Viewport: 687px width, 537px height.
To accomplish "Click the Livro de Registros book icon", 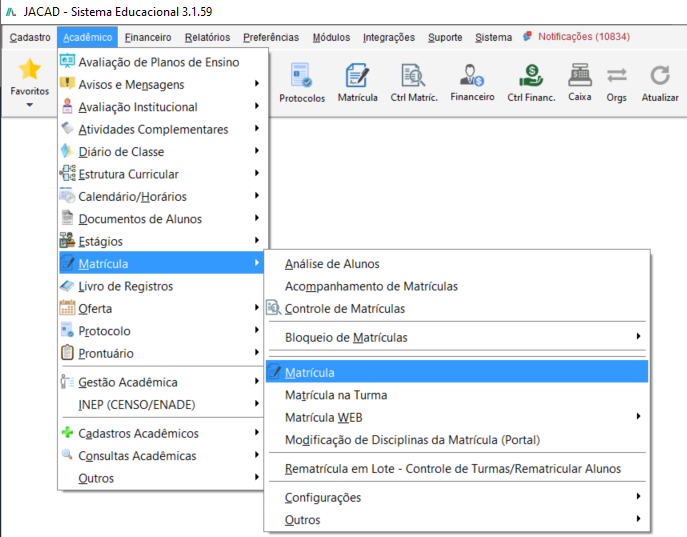I will pyautogui.click(x=67, y=286).
